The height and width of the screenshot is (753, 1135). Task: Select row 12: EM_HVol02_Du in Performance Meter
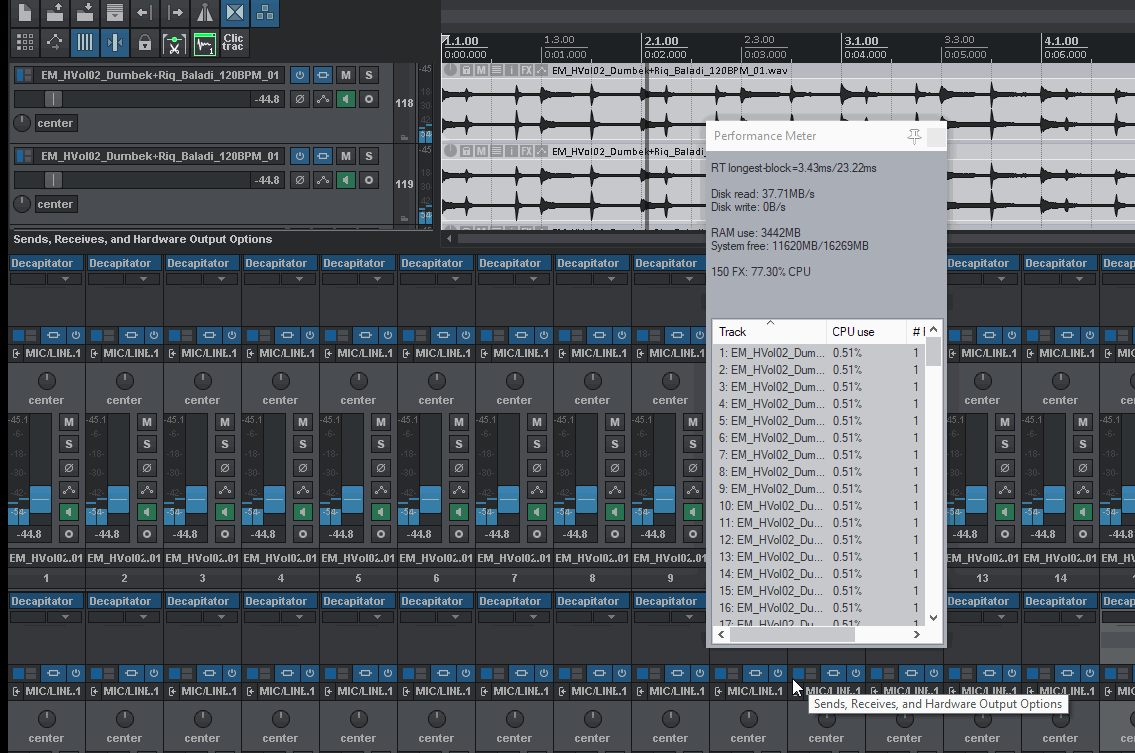[x=819, y=540]
